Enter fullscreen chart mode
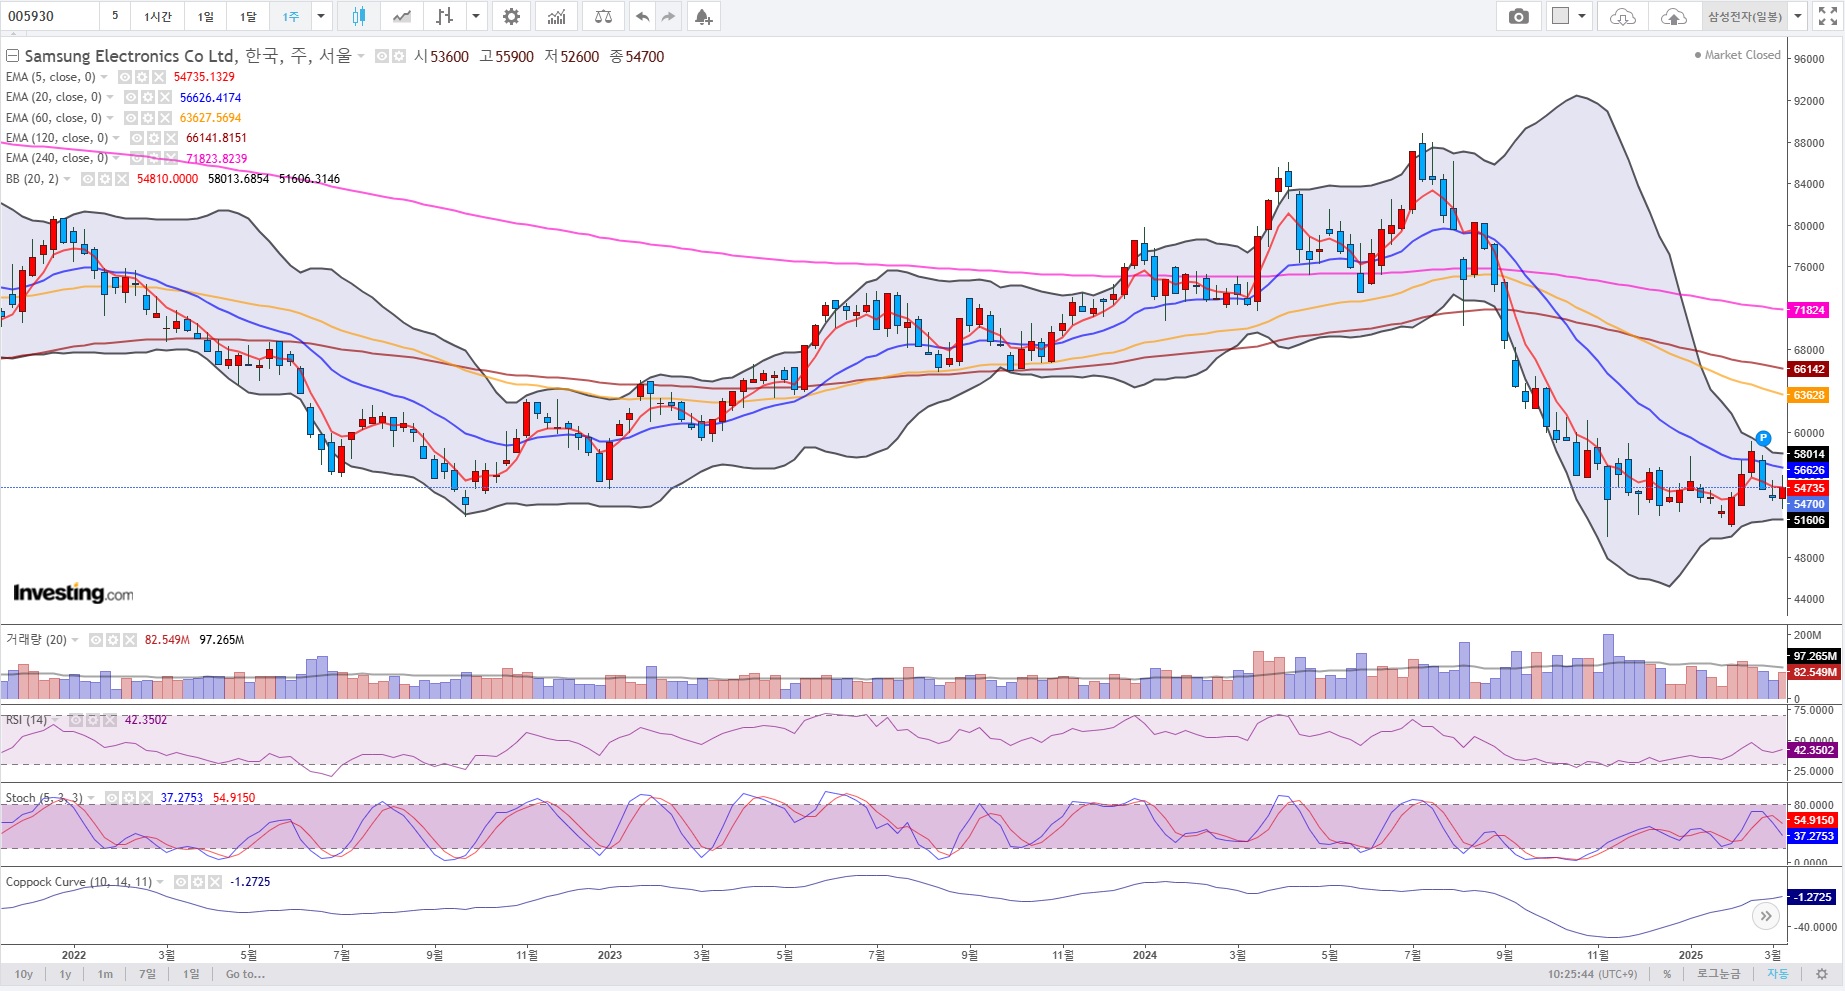This screenshot has width=1845, height=991. (1827, 16)
